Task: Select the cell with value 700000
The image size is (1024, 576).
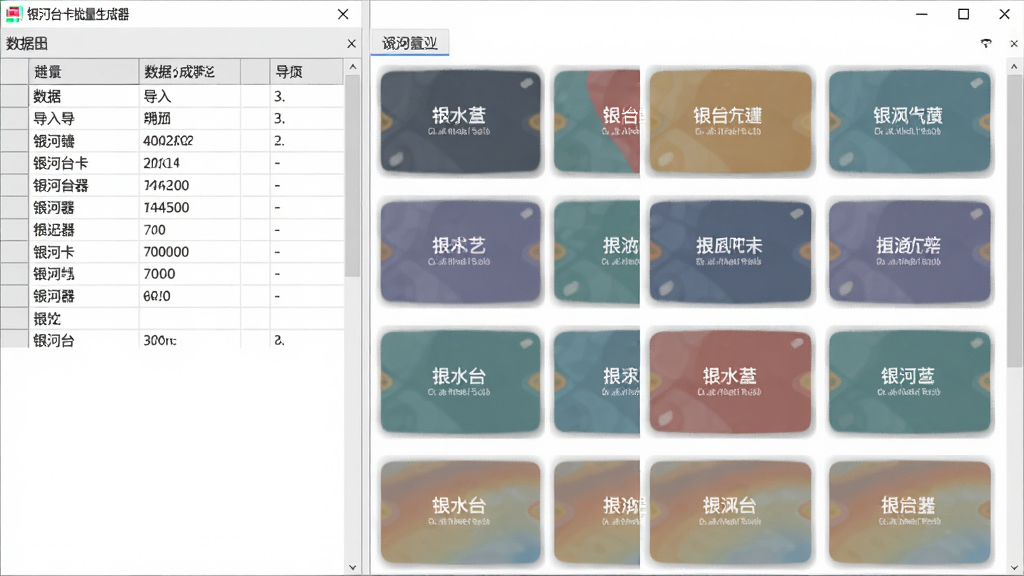Action: pos(189,252)
